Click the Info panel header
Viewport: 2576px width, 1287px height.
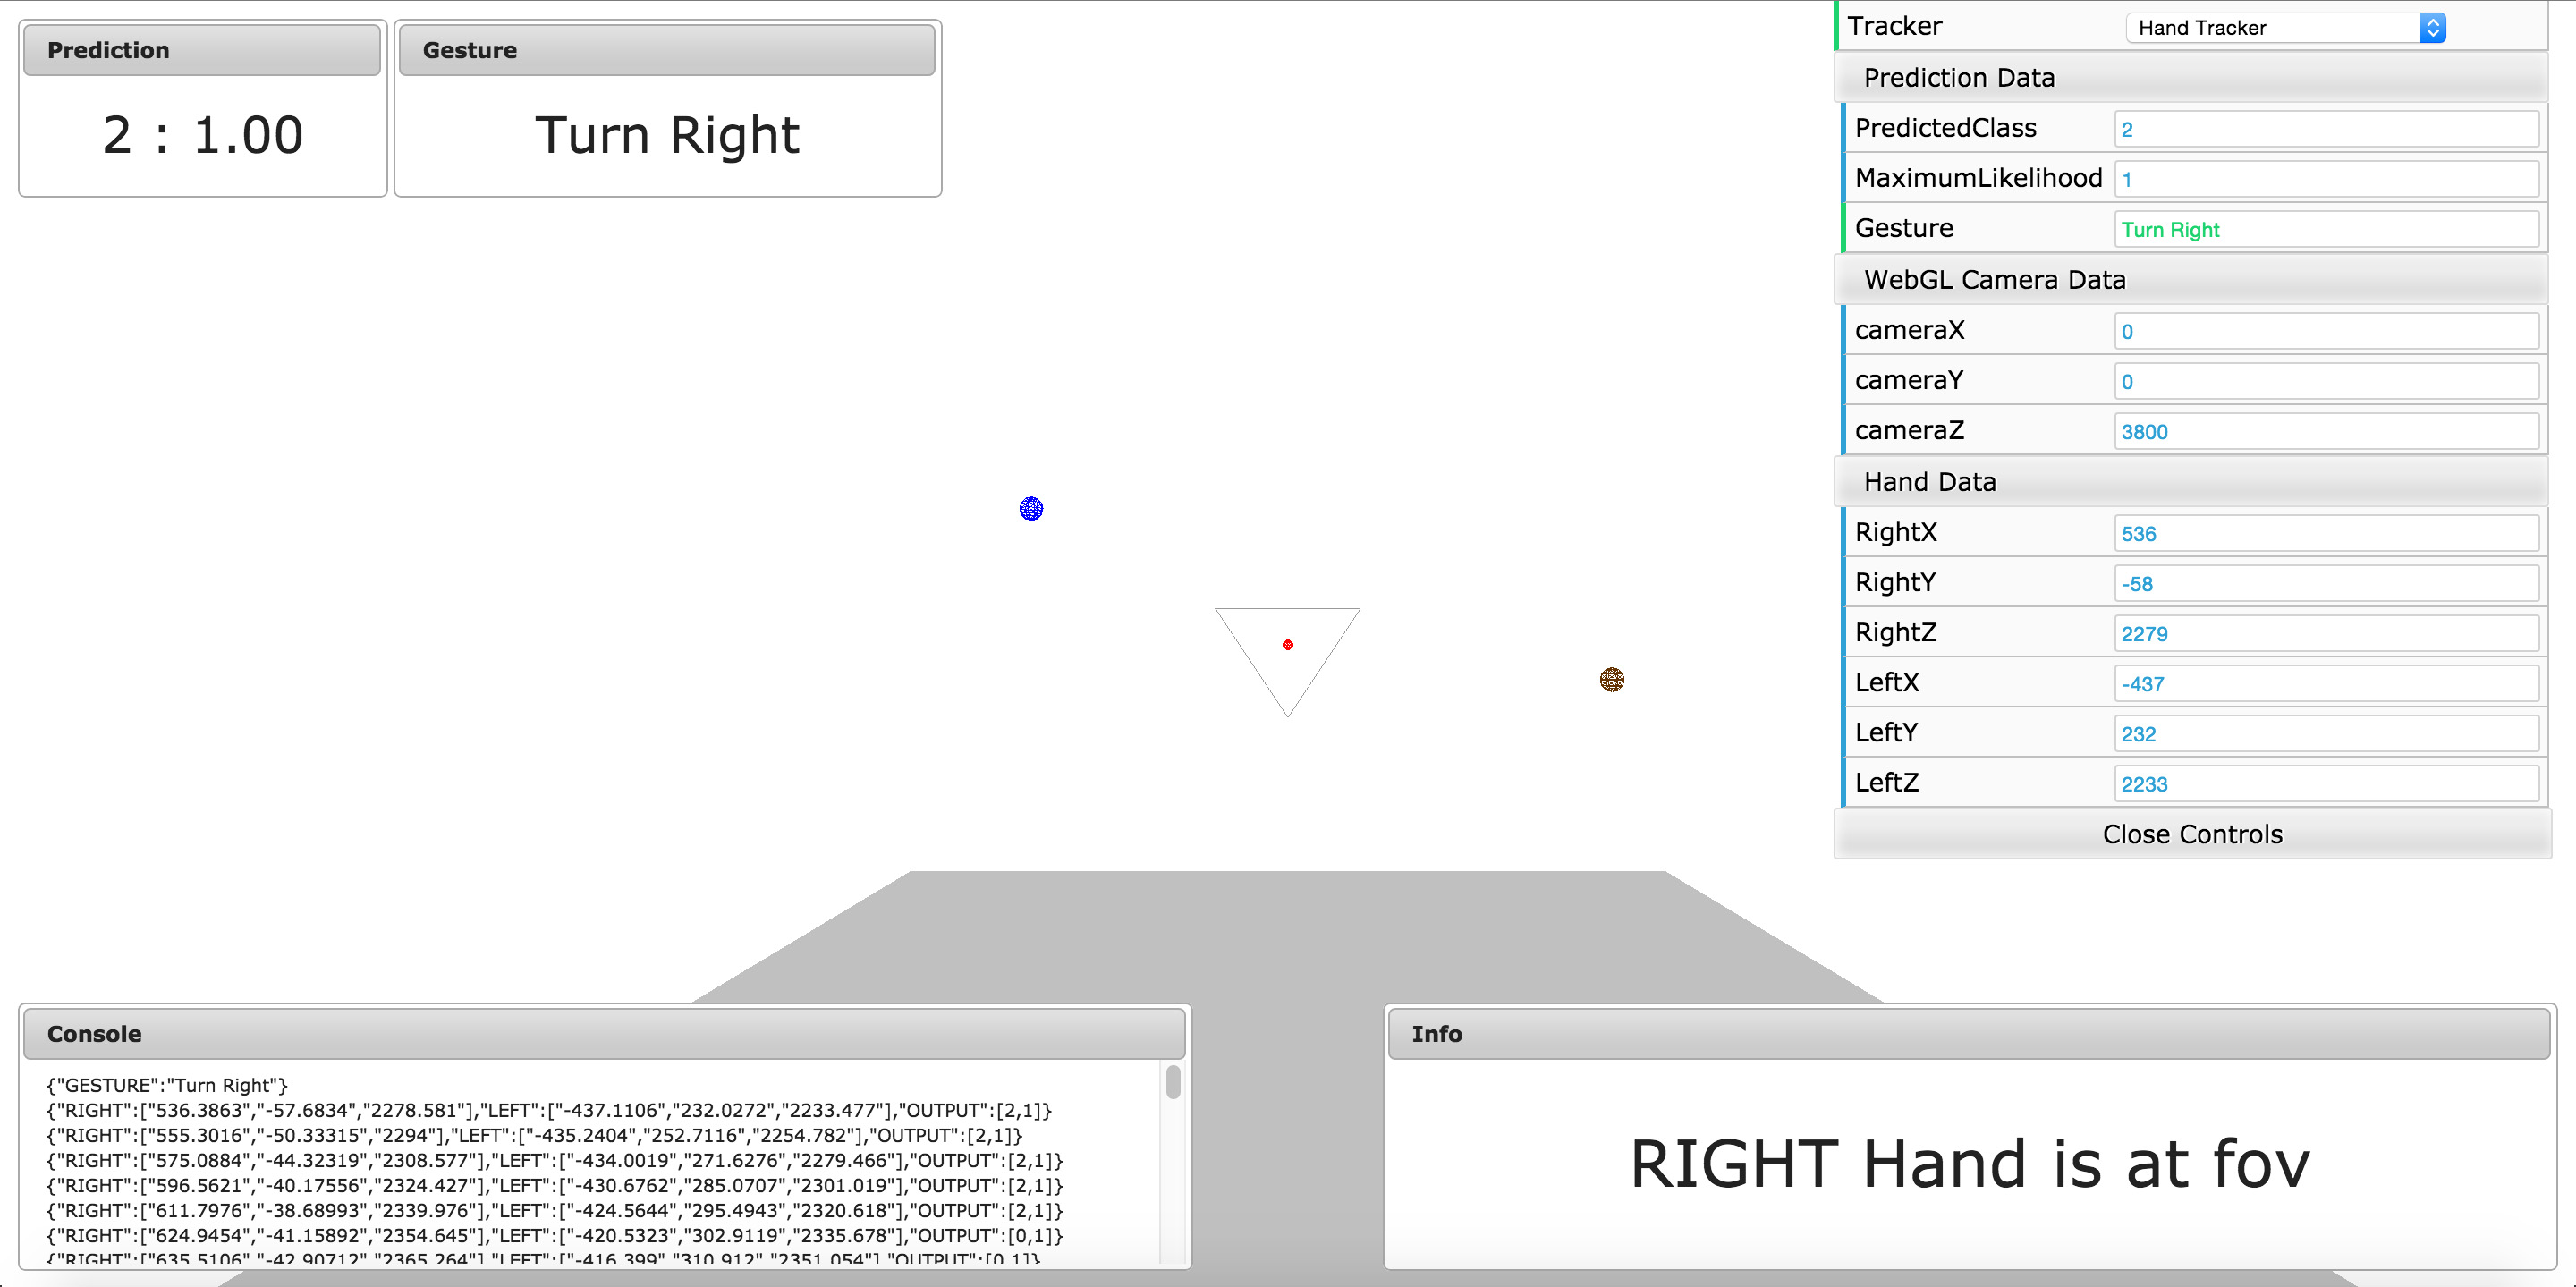[x=1968, y=1034]
